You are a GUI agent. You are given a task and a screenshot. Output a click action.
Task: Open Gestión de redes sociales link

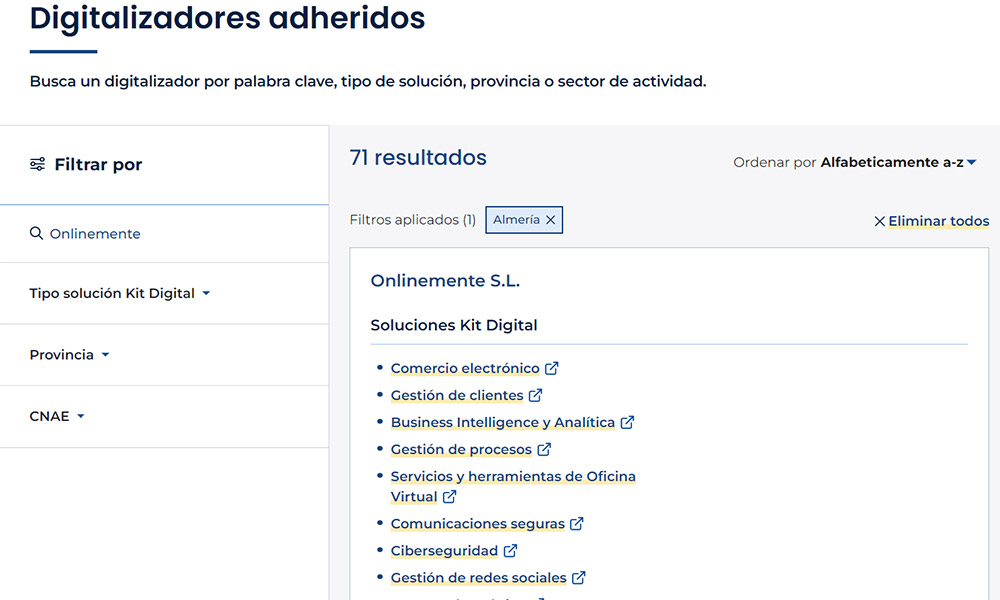[x=478, y=578]
